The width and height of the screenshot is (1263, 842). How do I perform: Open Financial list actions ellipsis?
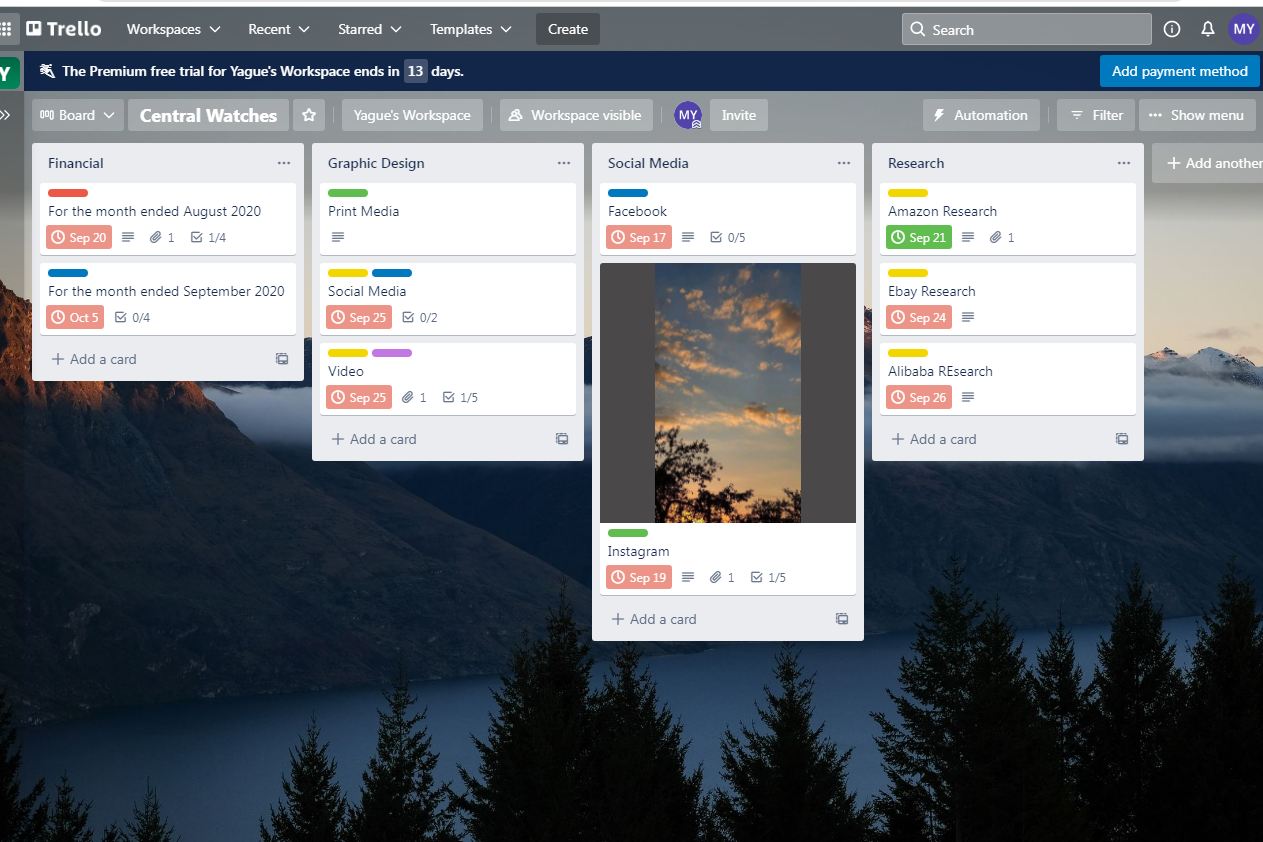coord(284,163)
